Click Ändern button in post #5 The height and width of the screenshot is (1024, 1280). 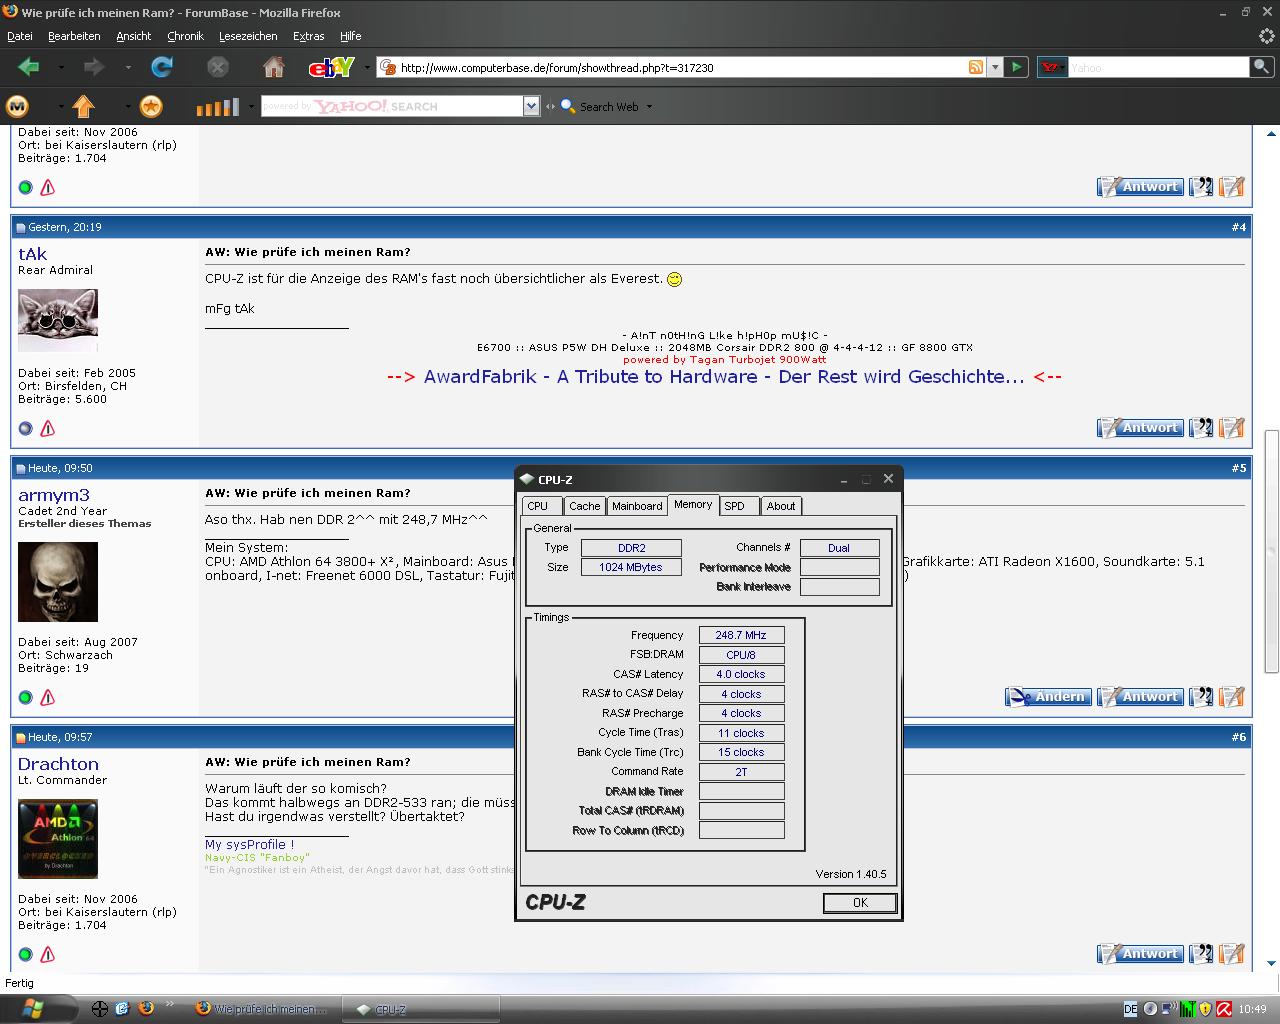click(1048, 697)
